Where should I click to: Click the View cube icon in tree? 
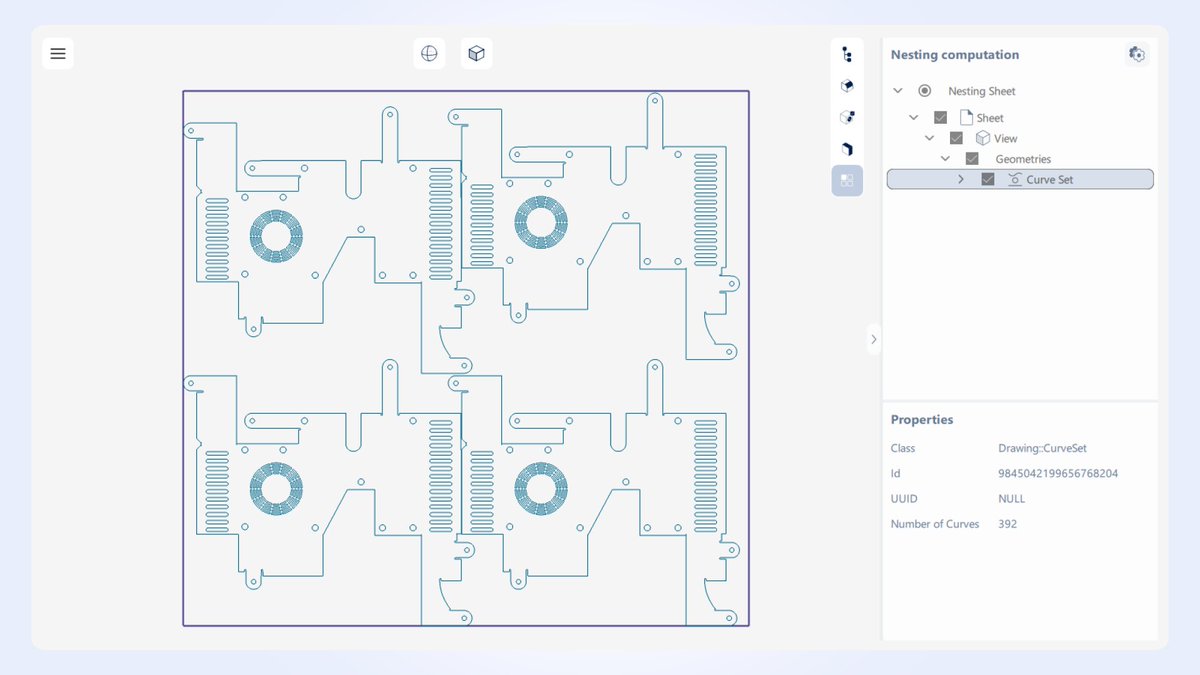pos(983,138)
